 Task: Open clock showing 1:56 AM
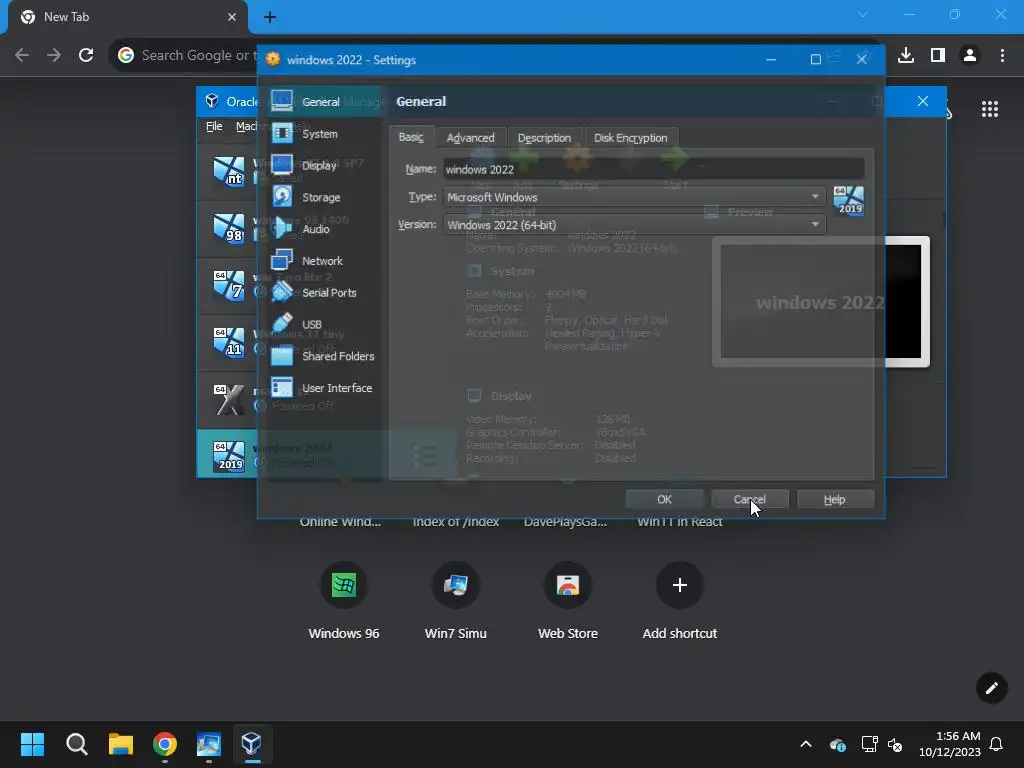tap(950, 744)
